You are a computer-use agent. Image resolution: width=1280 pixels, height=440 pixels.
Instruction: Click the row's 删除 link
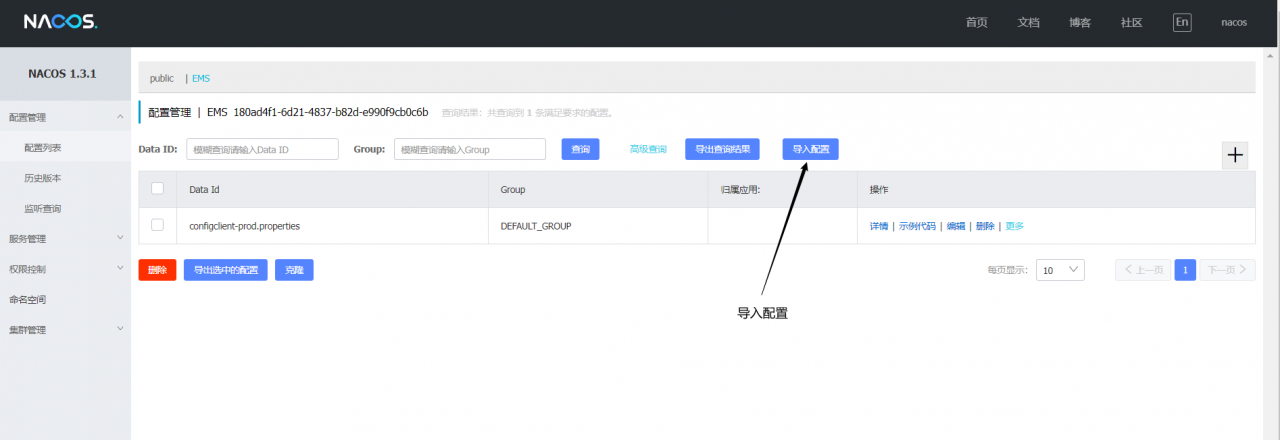(985, 226)
